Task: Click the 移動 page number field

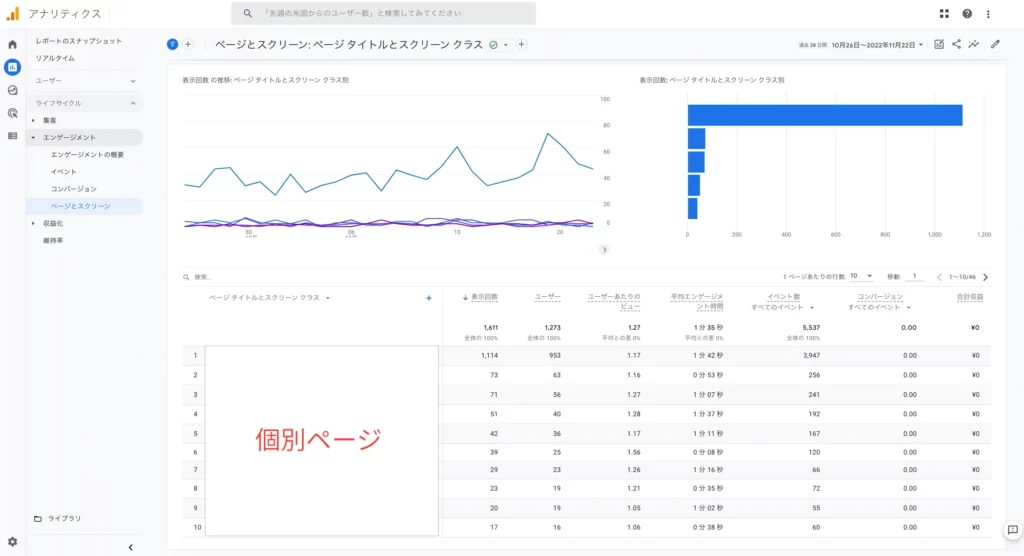Action: 914,276
